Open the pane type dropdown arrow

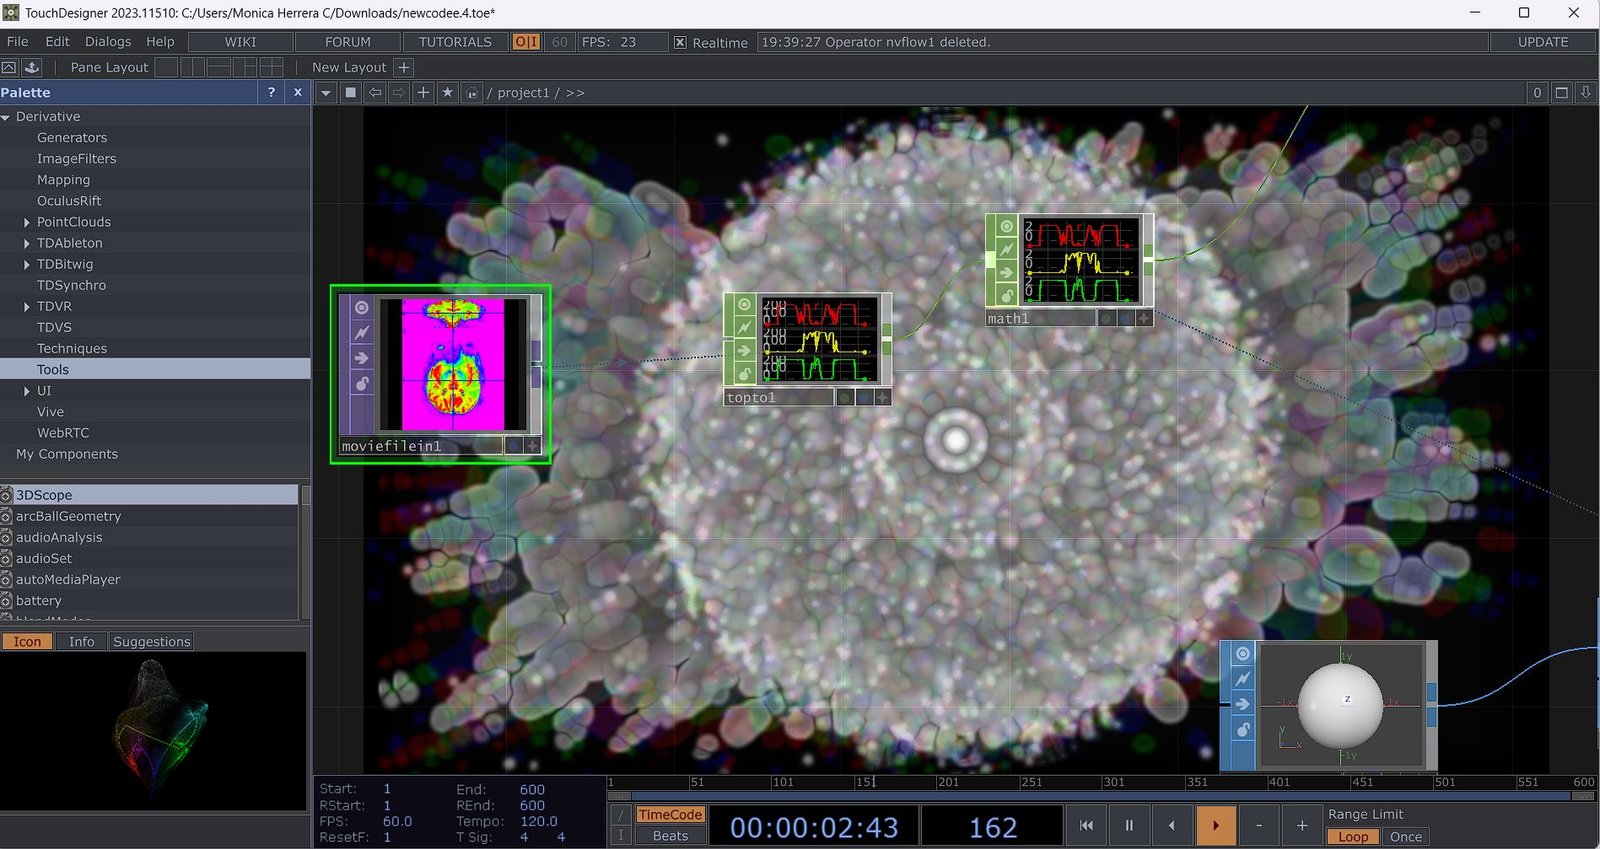(325, 92)
